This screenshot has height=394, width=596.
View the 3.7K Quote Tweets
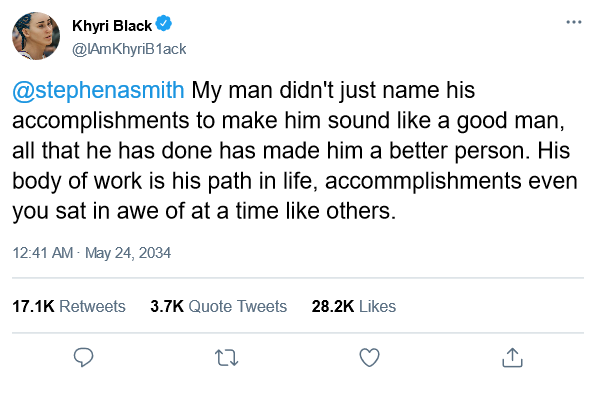tap(219, 306)
